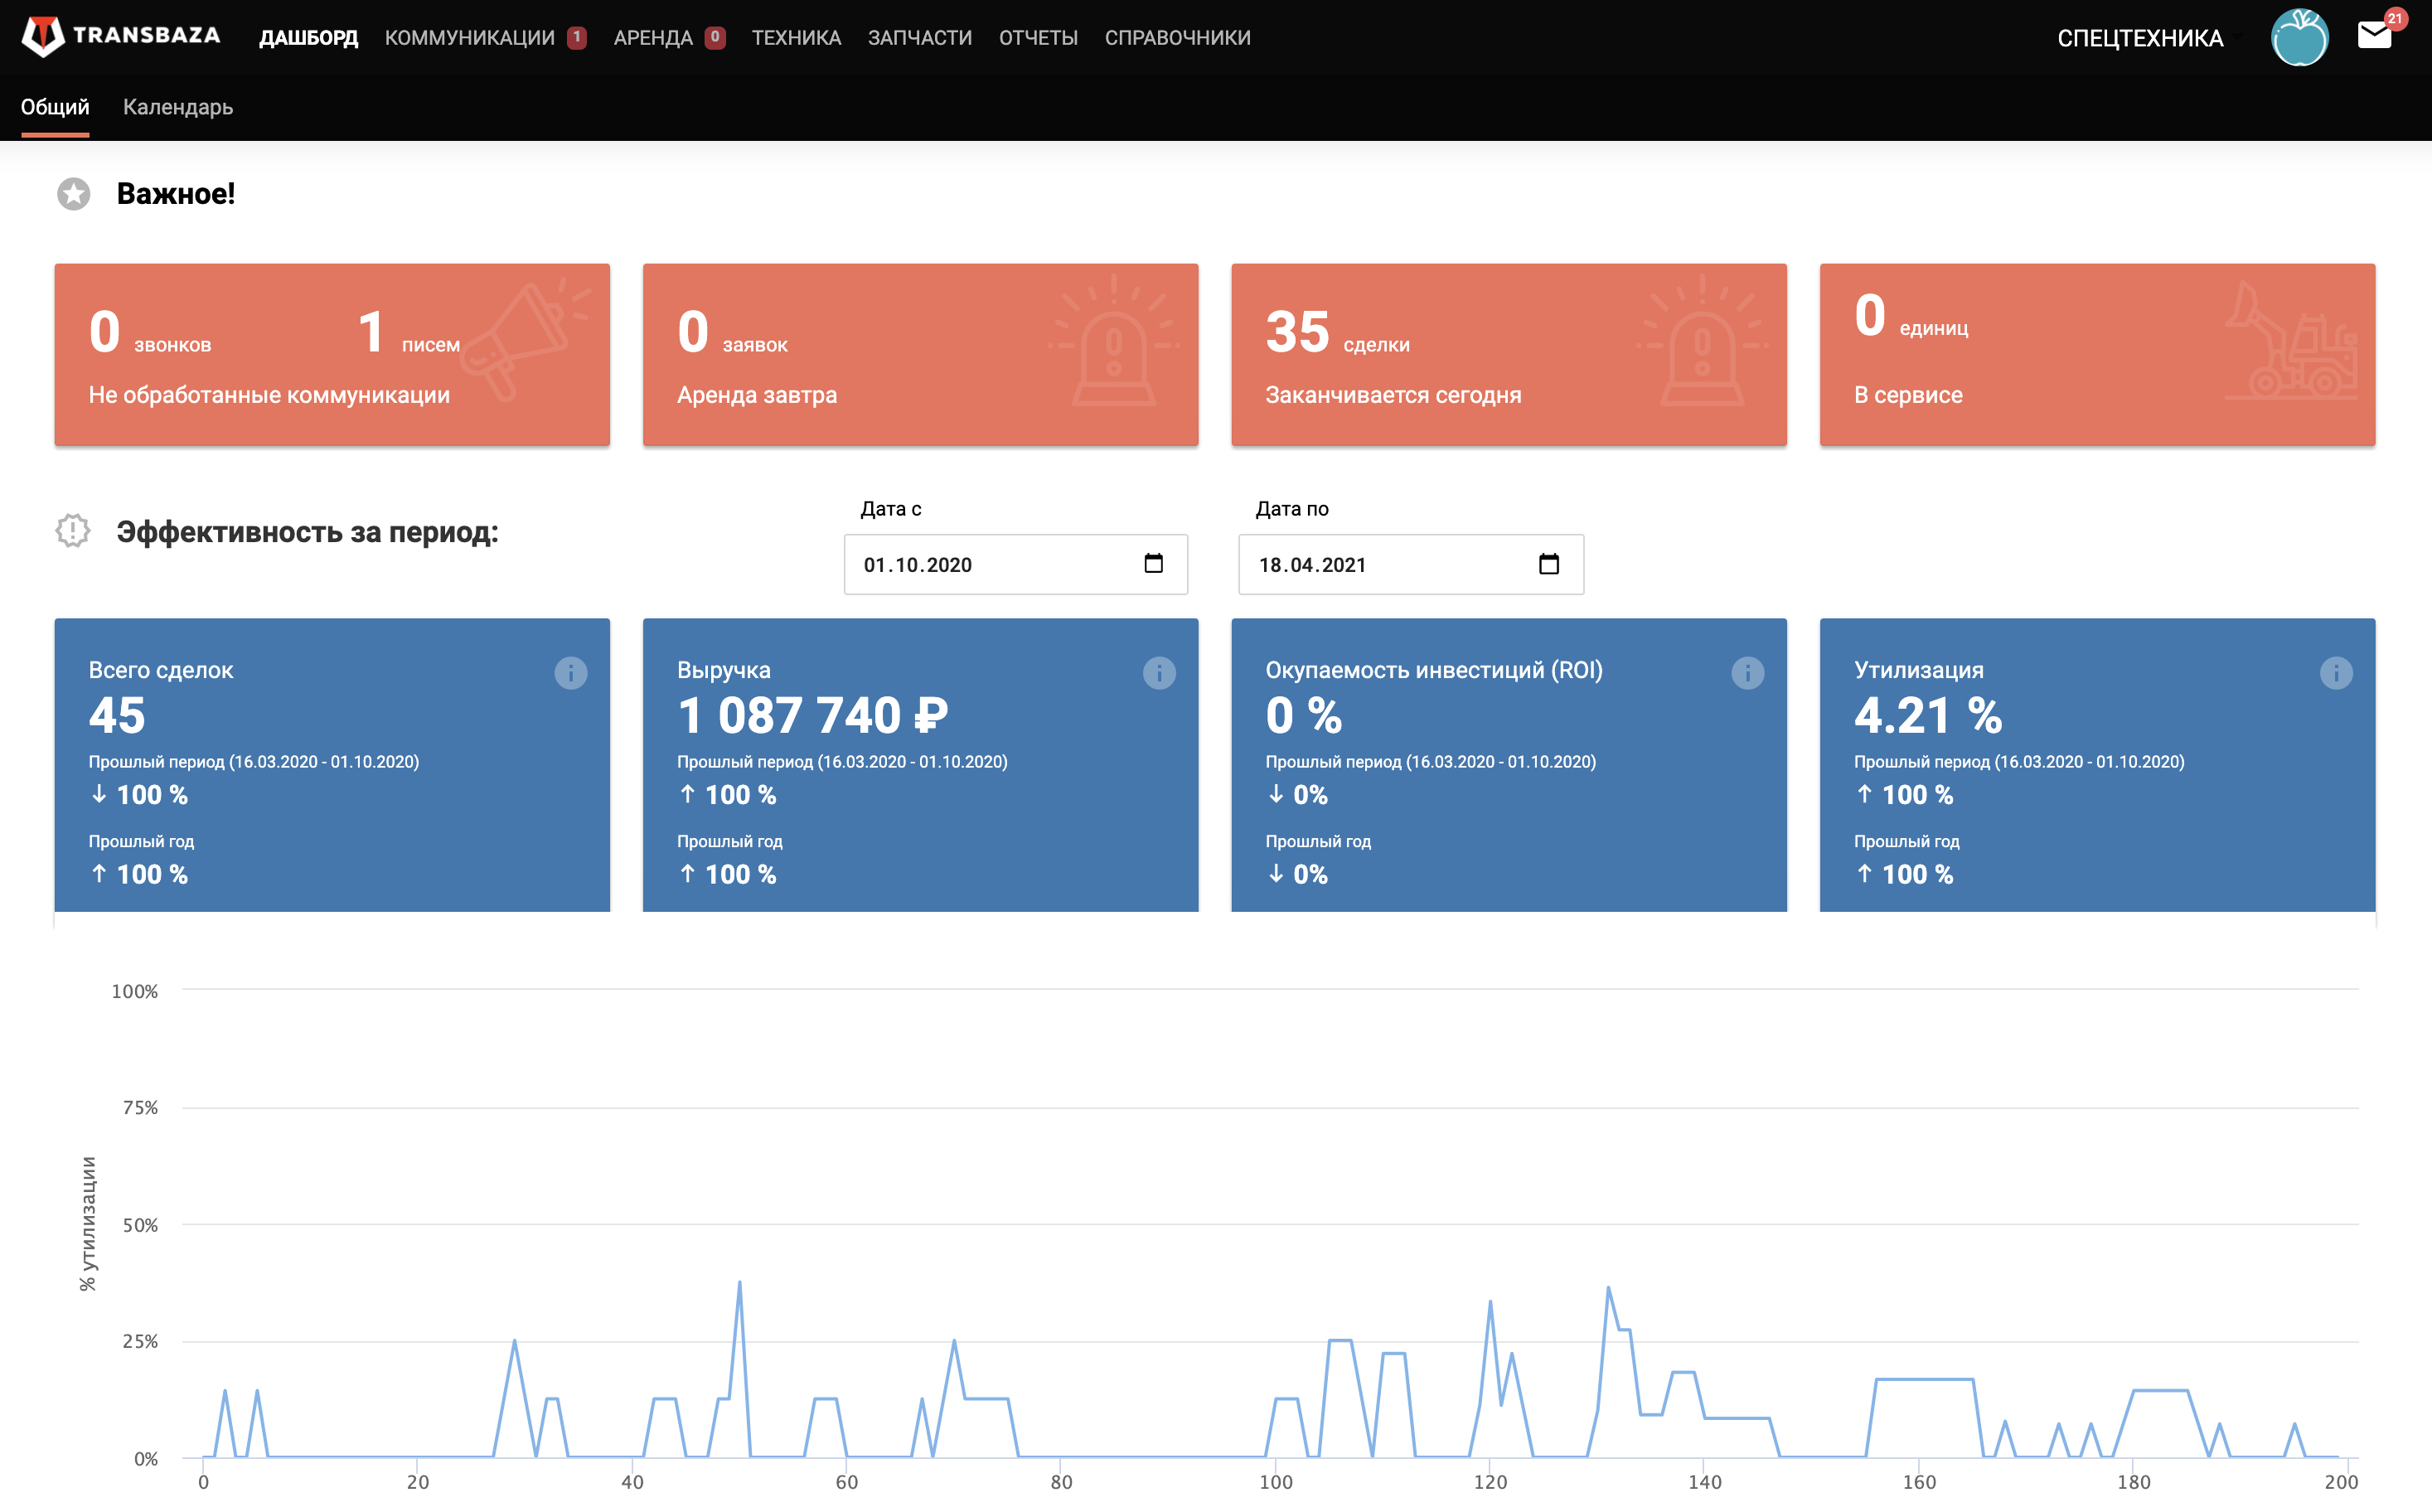2432x1512 pixels.
Task: Show info for Утилизация card
Action: click(x=2335, y=673)
